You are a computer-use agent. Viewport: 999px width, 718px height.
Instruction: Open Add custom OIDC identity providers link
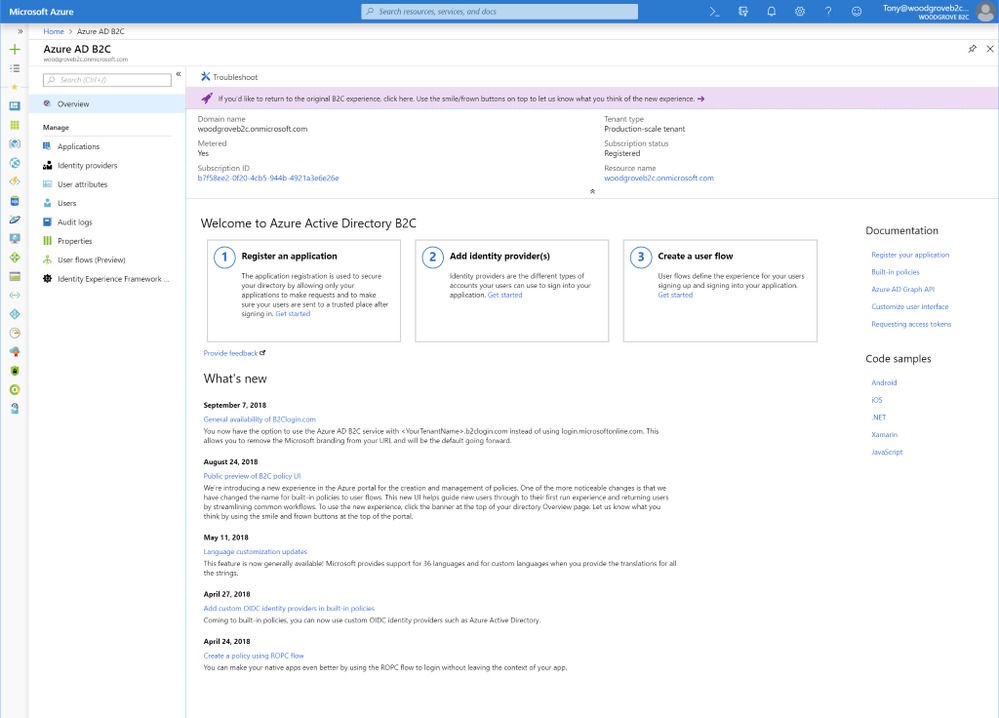click(x=289, y=608)
